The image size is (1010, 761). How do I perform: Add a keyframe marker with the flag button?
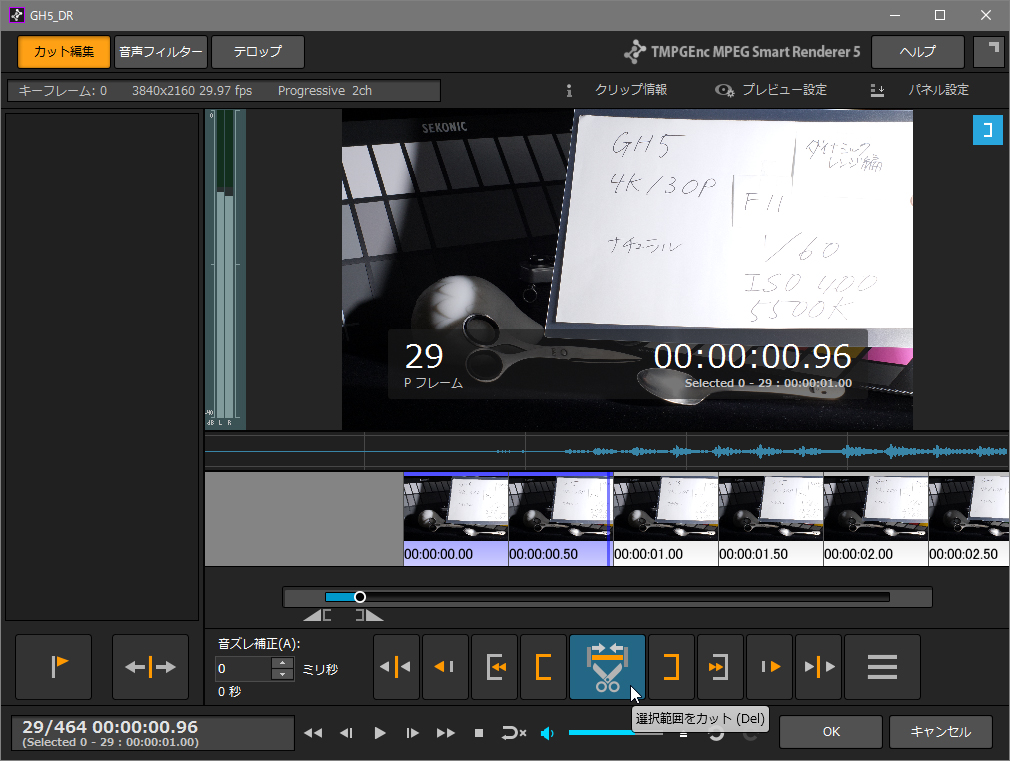pos(53,667)
